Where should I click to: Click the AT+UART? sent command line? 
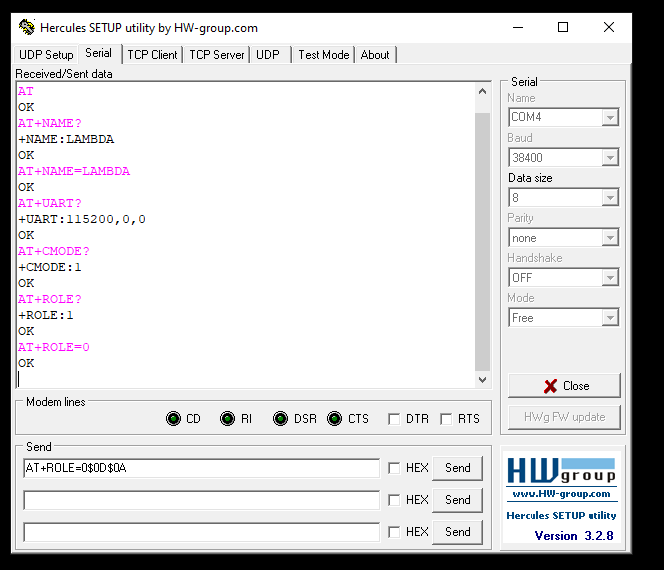point(50,203)
